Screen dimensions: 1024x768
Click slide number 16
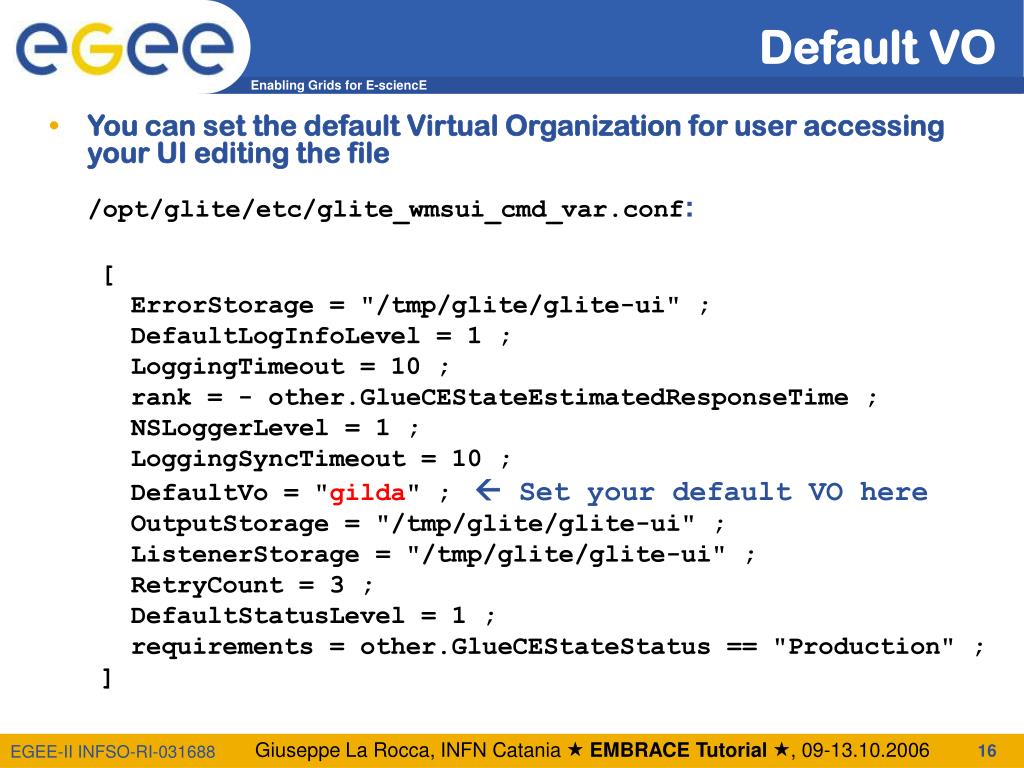[x=987, y=751]
